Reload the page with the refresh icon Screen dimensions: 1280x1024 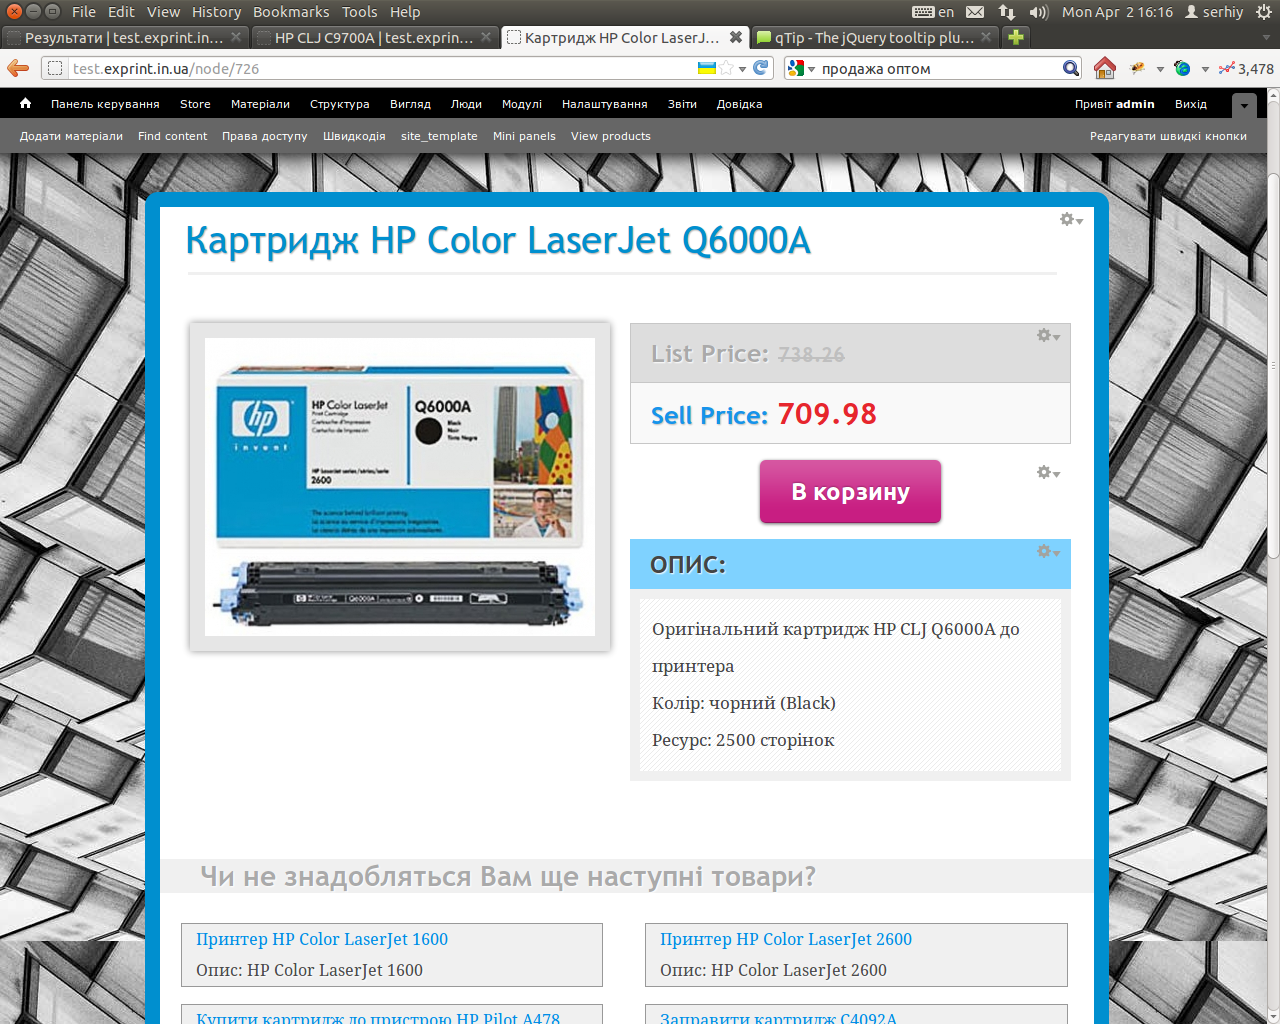coord(761,68)
